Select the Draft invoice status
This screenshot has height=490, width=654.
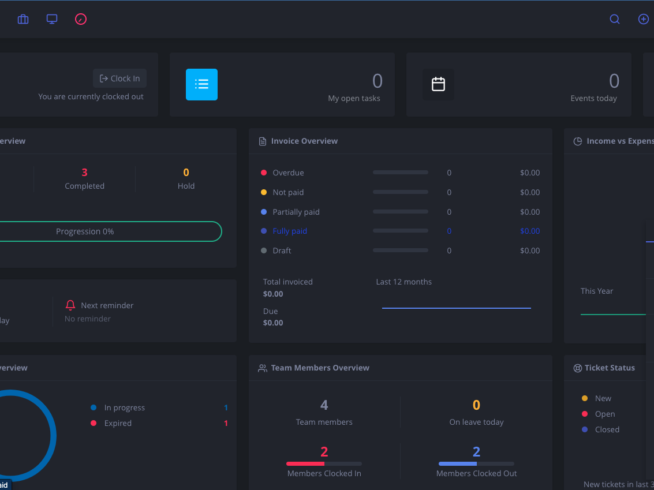coord(282,251)
